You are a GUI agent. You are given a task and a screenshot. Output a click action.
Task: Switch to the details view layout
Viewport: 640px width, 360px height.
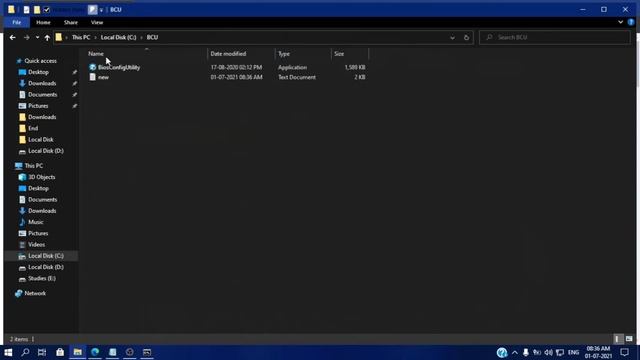pos(617,339)
